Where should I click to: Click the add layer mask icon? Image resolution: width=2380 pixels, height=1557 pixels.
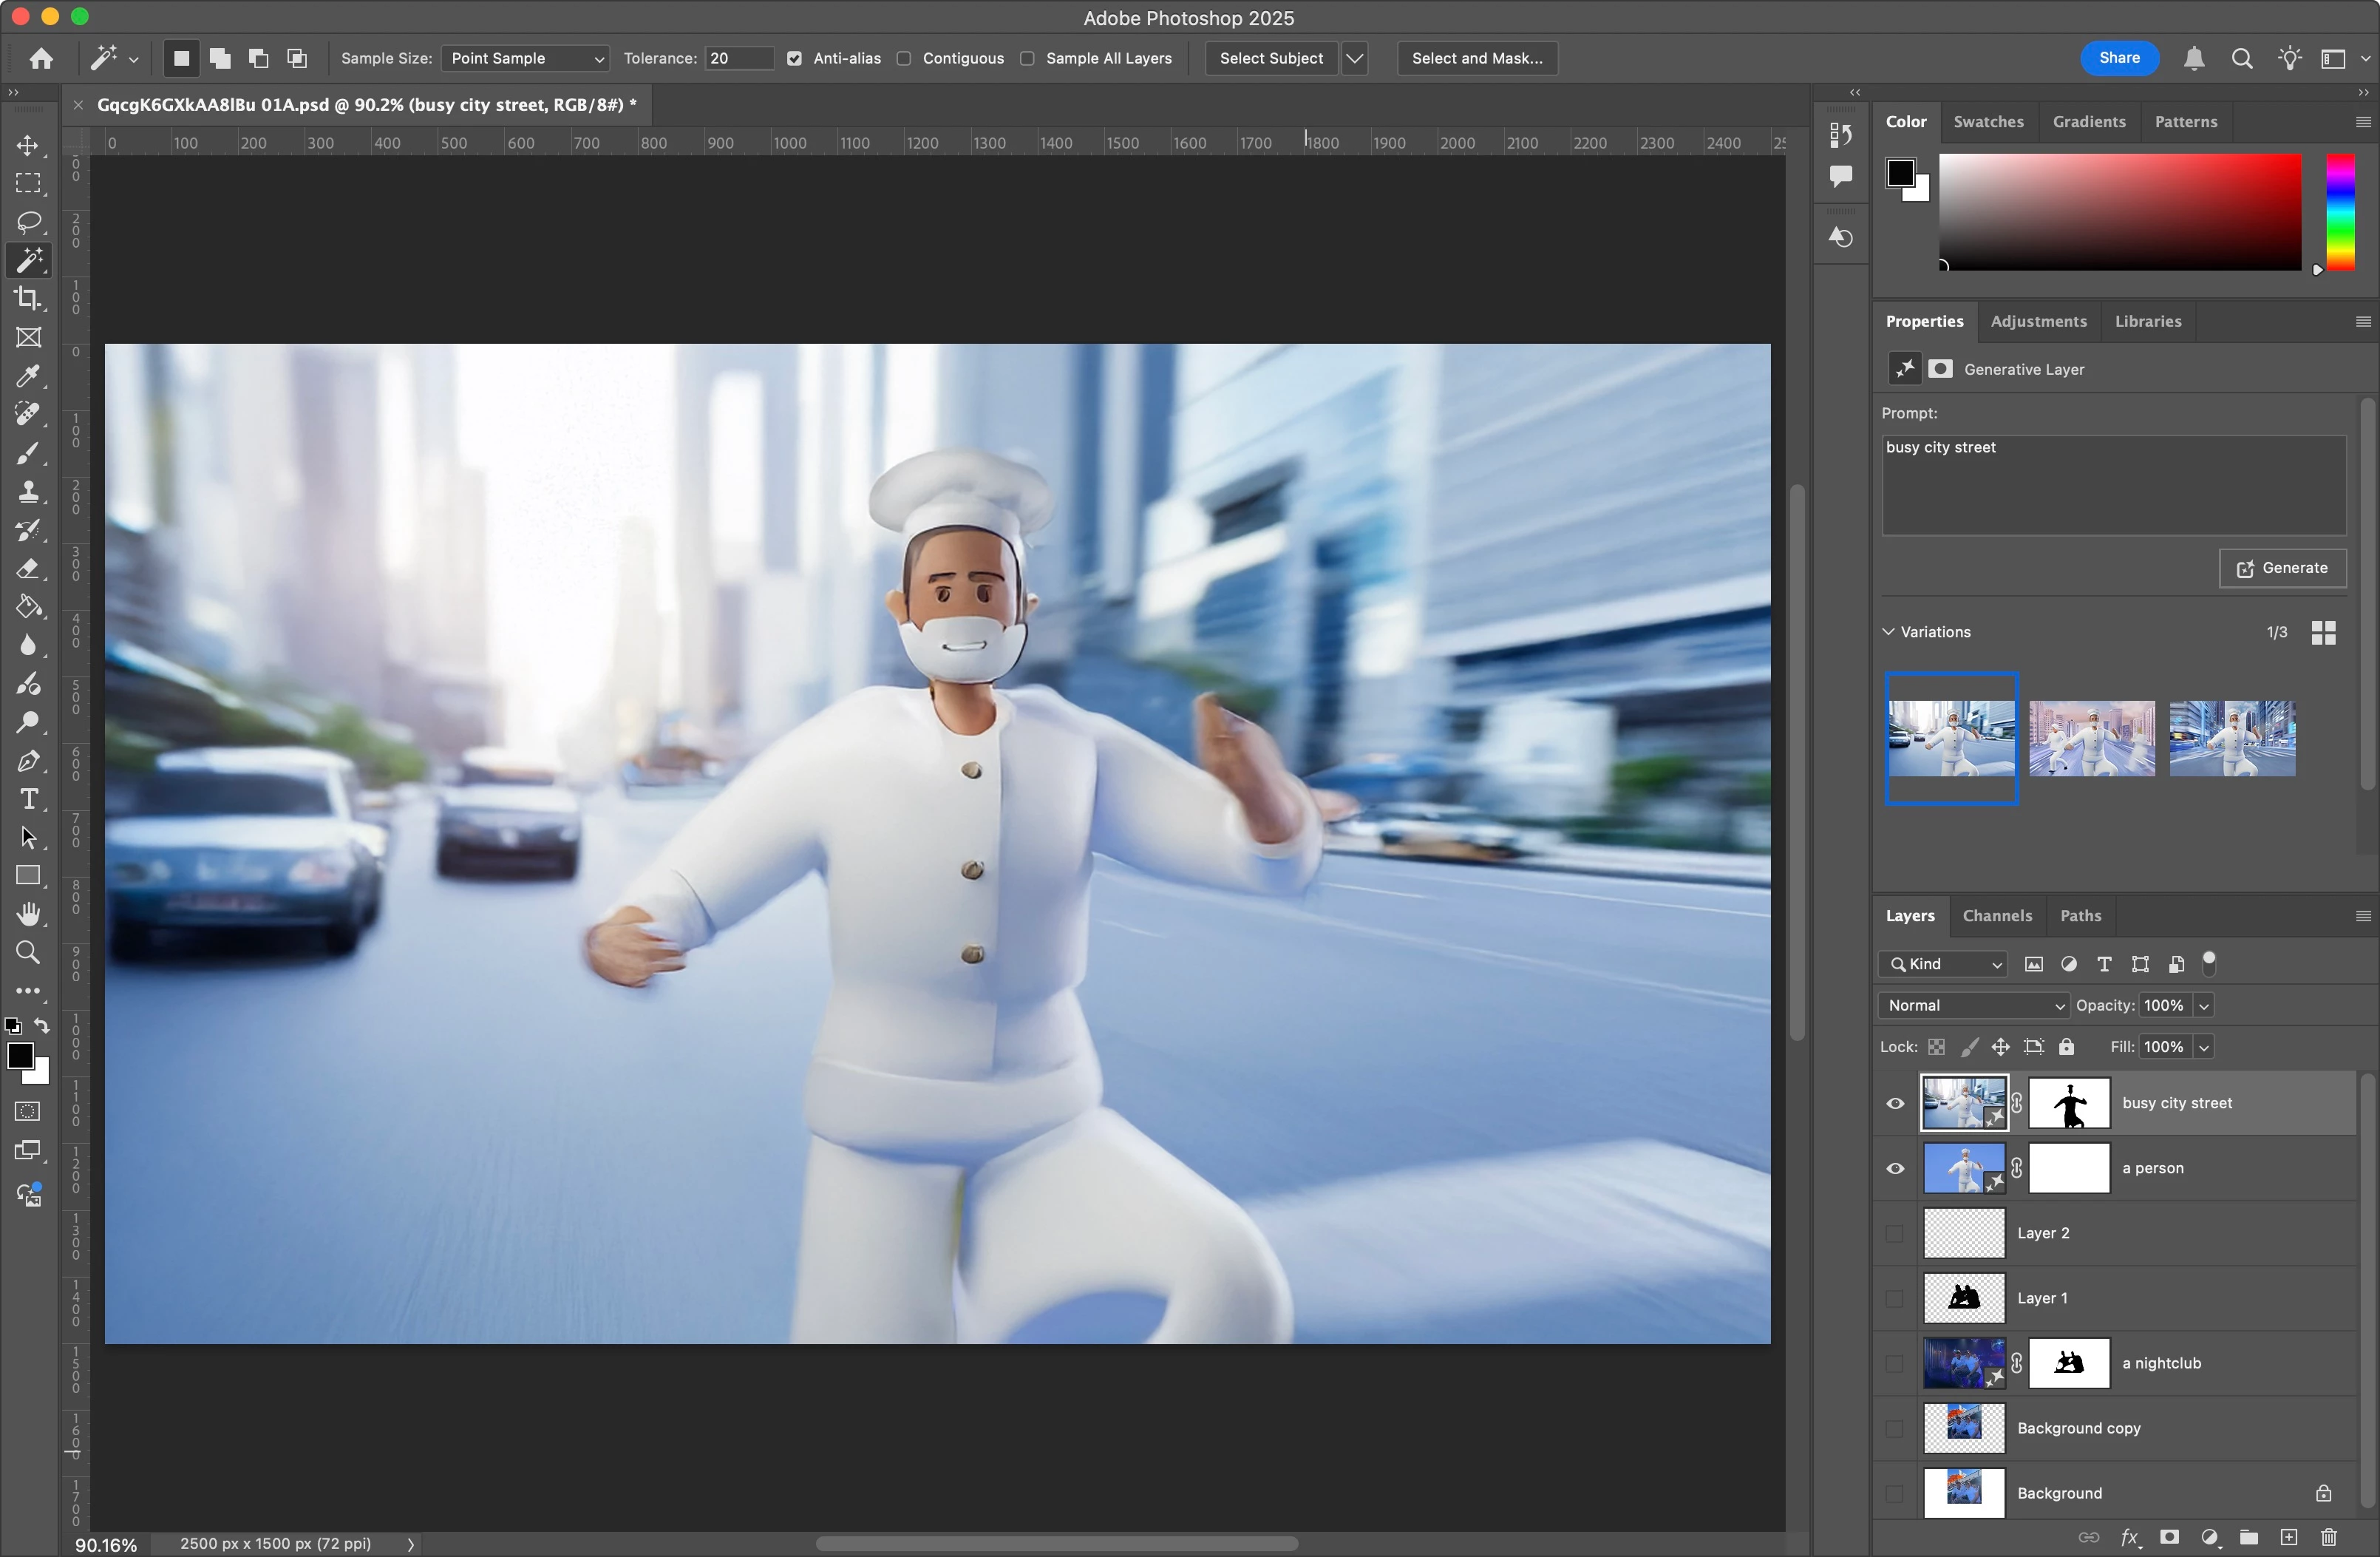2169,1537
